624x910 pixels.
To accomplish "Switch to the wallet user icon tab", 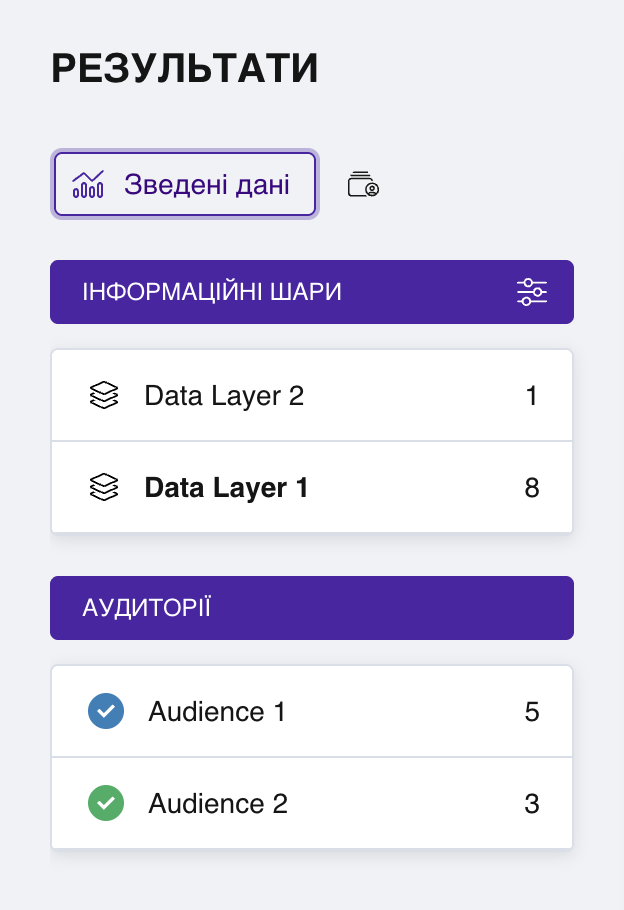I will (x=363, y=185).
